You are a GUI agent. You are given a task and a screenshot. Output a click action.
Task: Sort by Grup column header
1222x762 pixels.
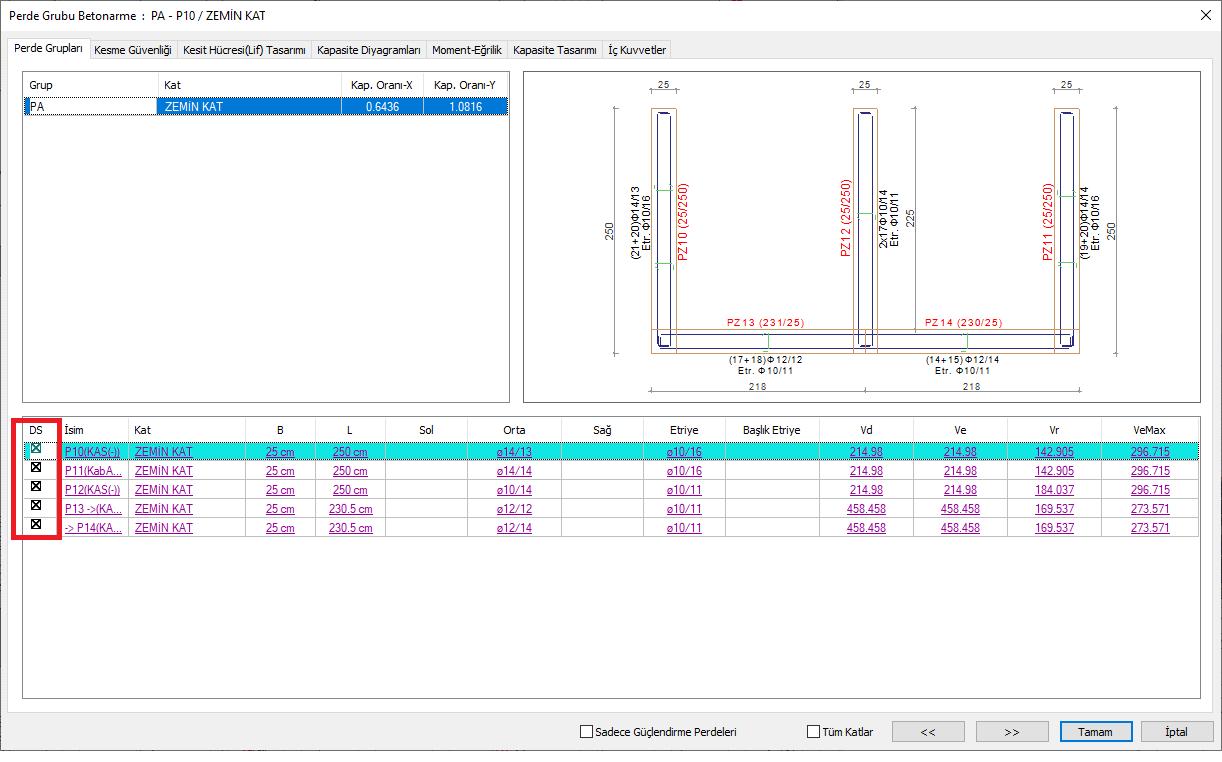coord(91,85)
